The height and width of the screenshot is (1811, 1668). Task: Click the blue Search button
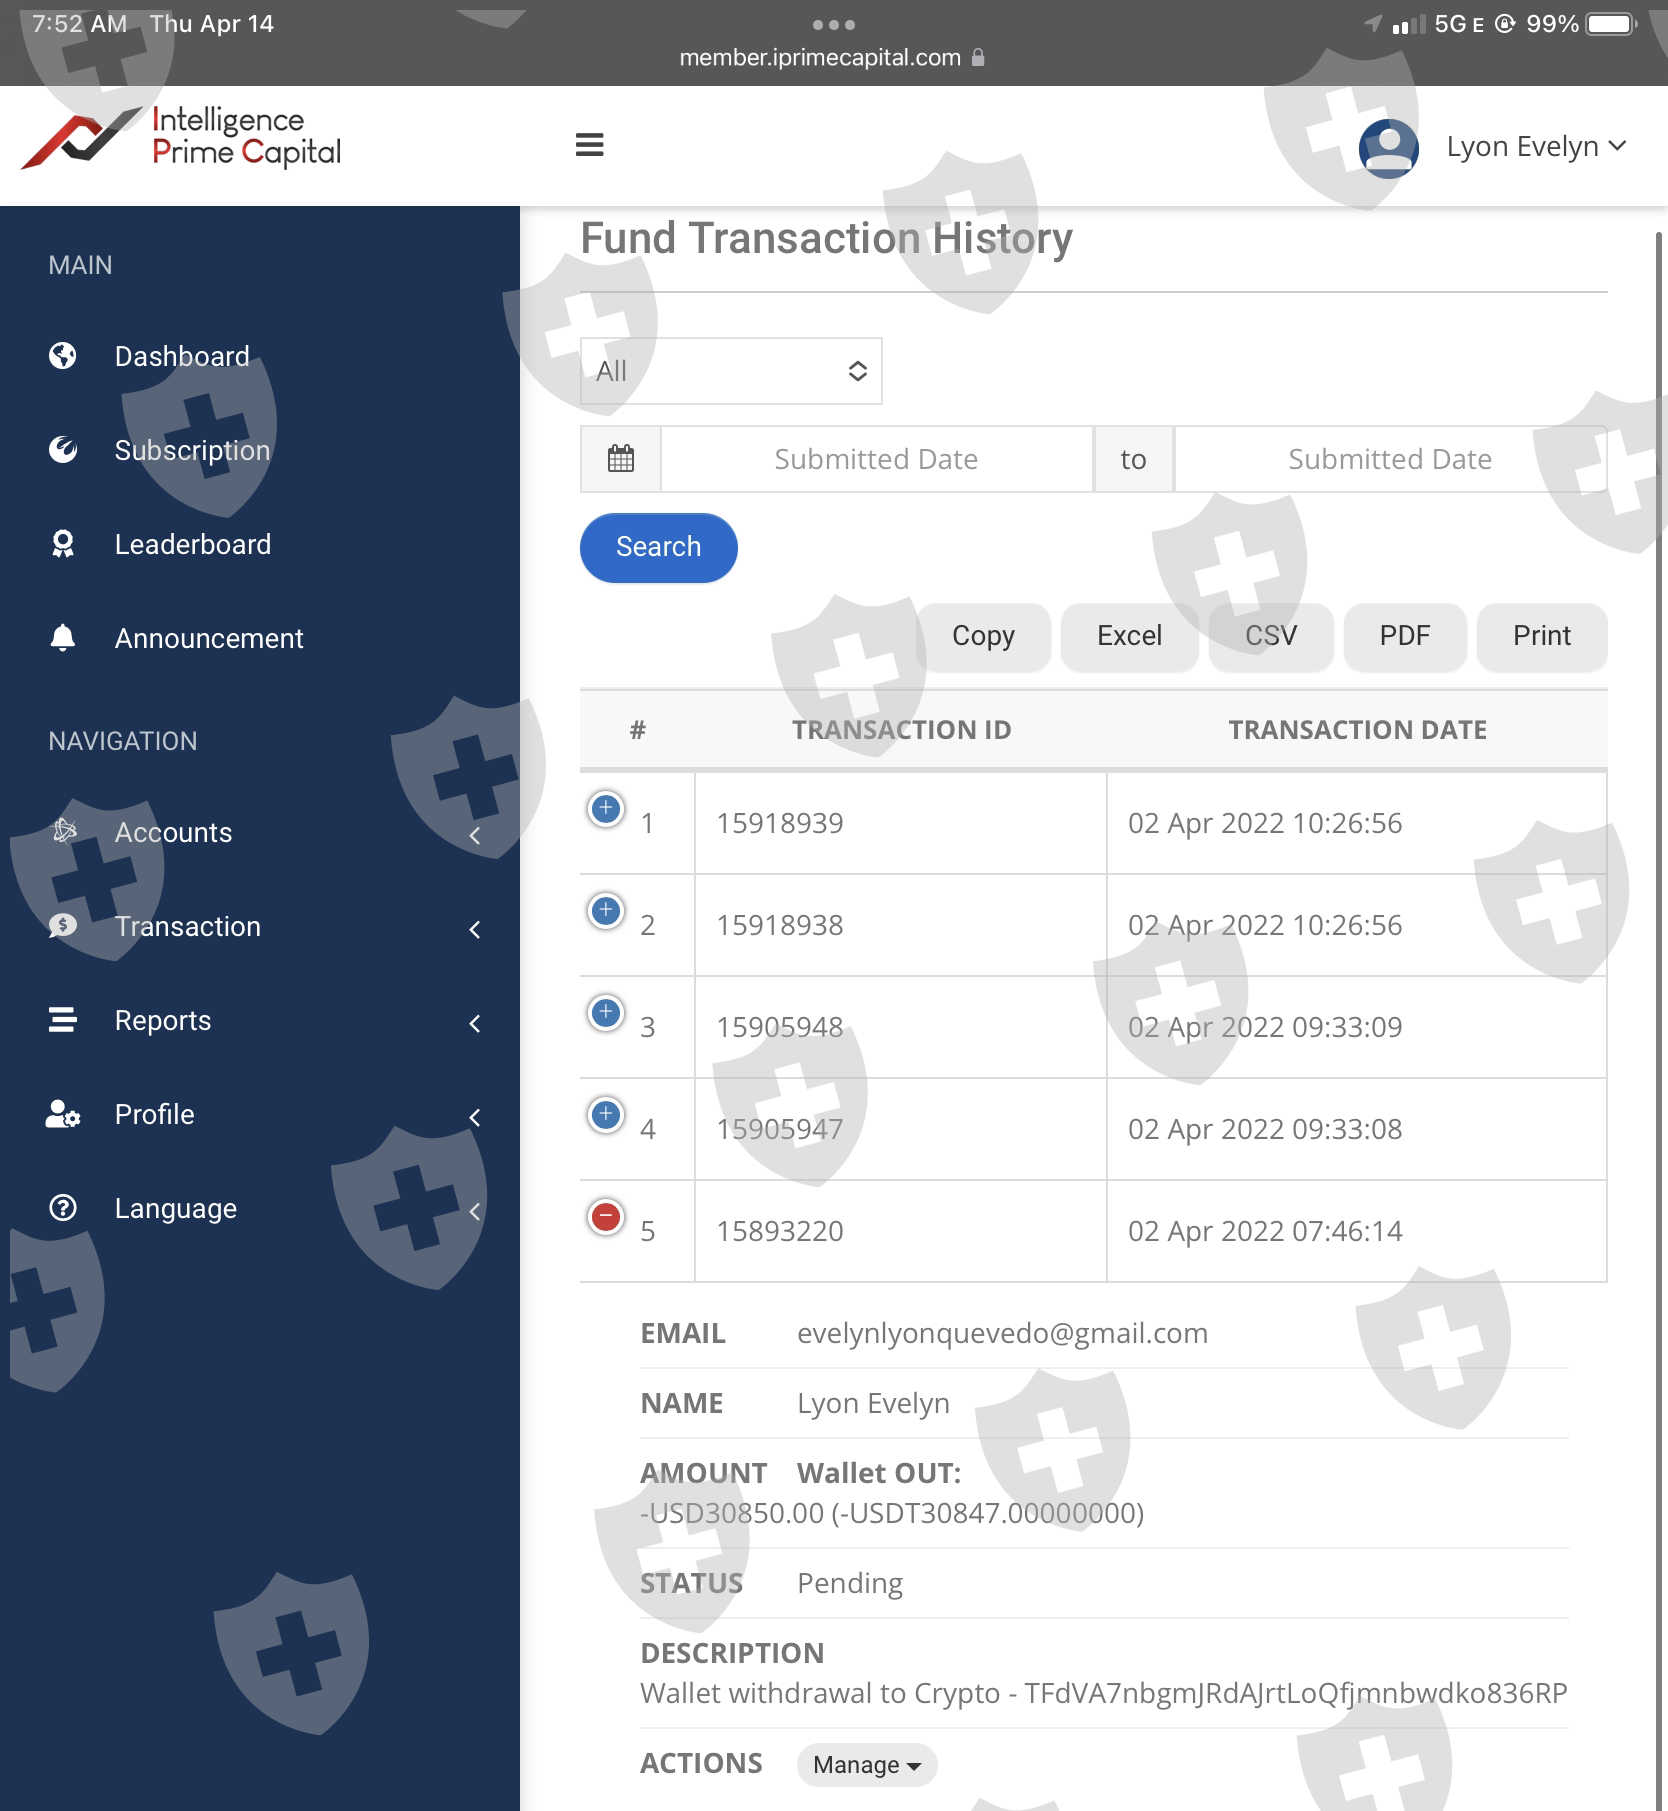(659, 547)
